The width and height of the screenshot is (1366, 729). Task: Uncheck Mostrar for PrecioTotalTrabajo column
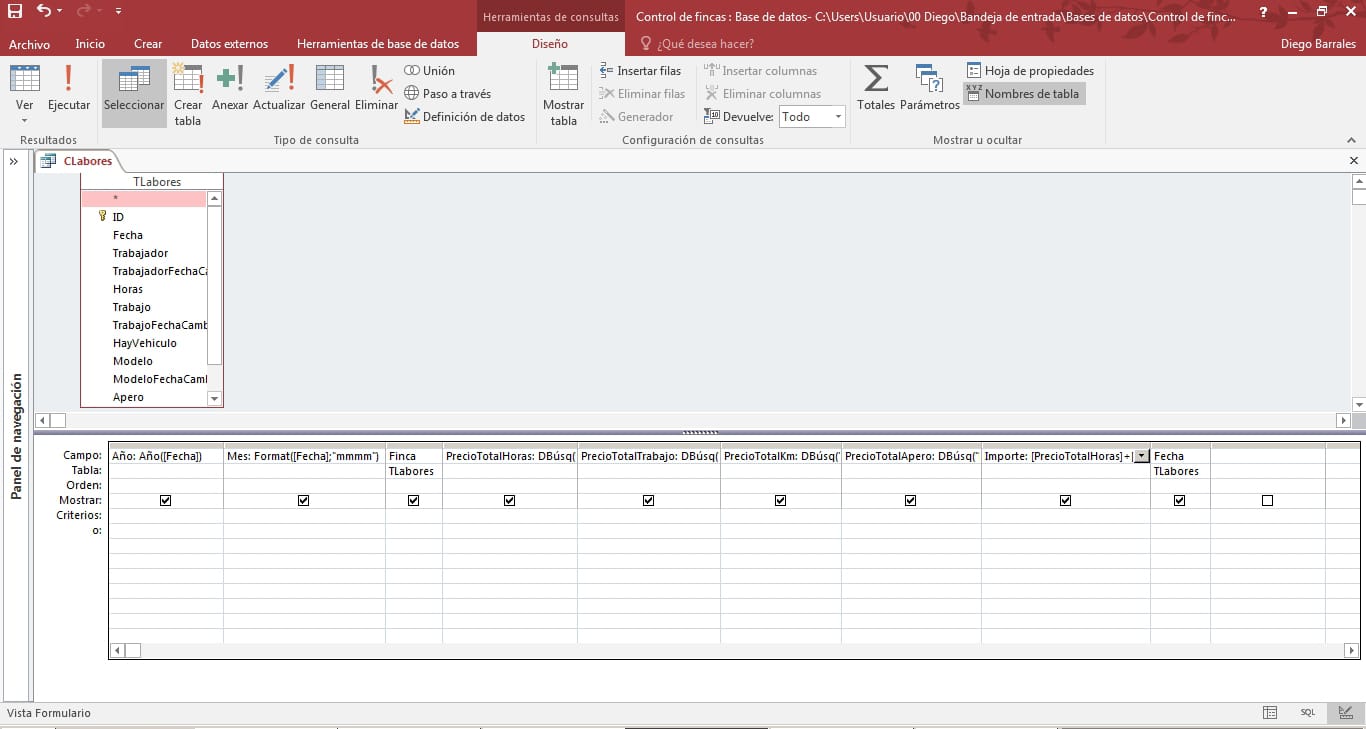click(649, 500)
